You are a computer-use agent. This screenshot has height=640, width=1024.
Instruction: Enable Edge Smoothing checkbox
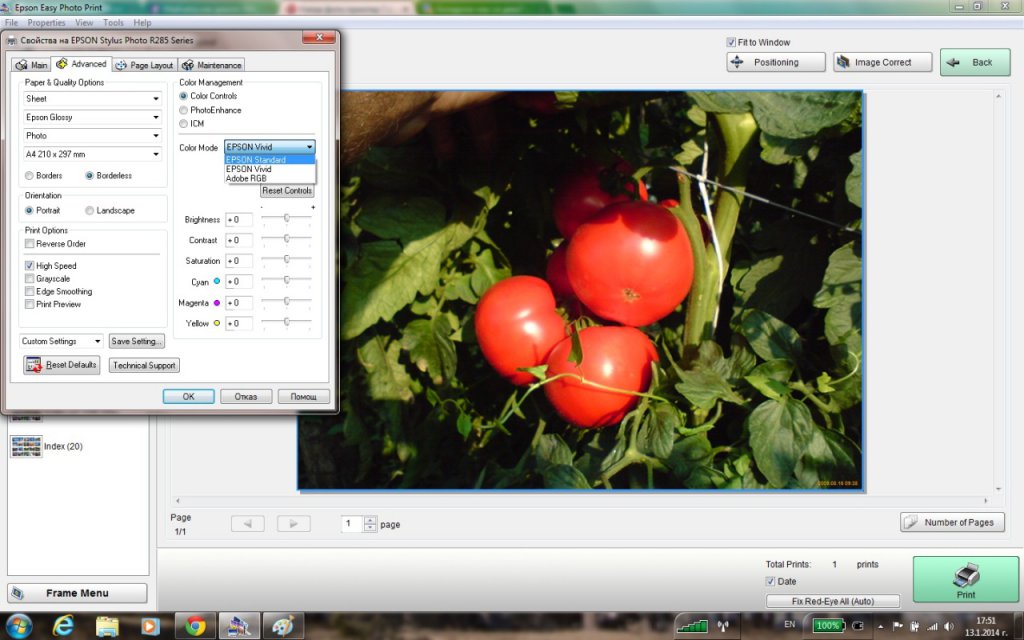click(29, 291)
